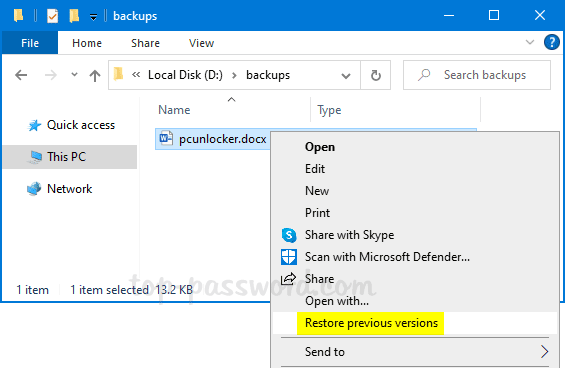Click the Properties quick access toolbar icon

coord(53,16)
